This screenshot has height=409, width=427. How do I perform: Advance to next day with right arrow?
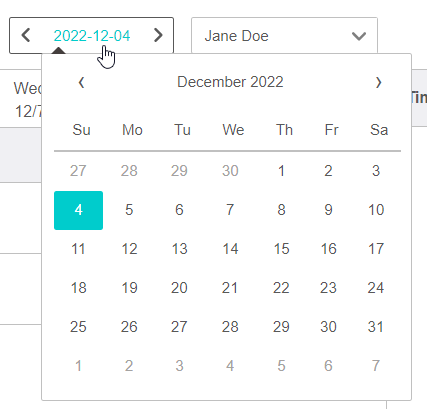(158, 35)
